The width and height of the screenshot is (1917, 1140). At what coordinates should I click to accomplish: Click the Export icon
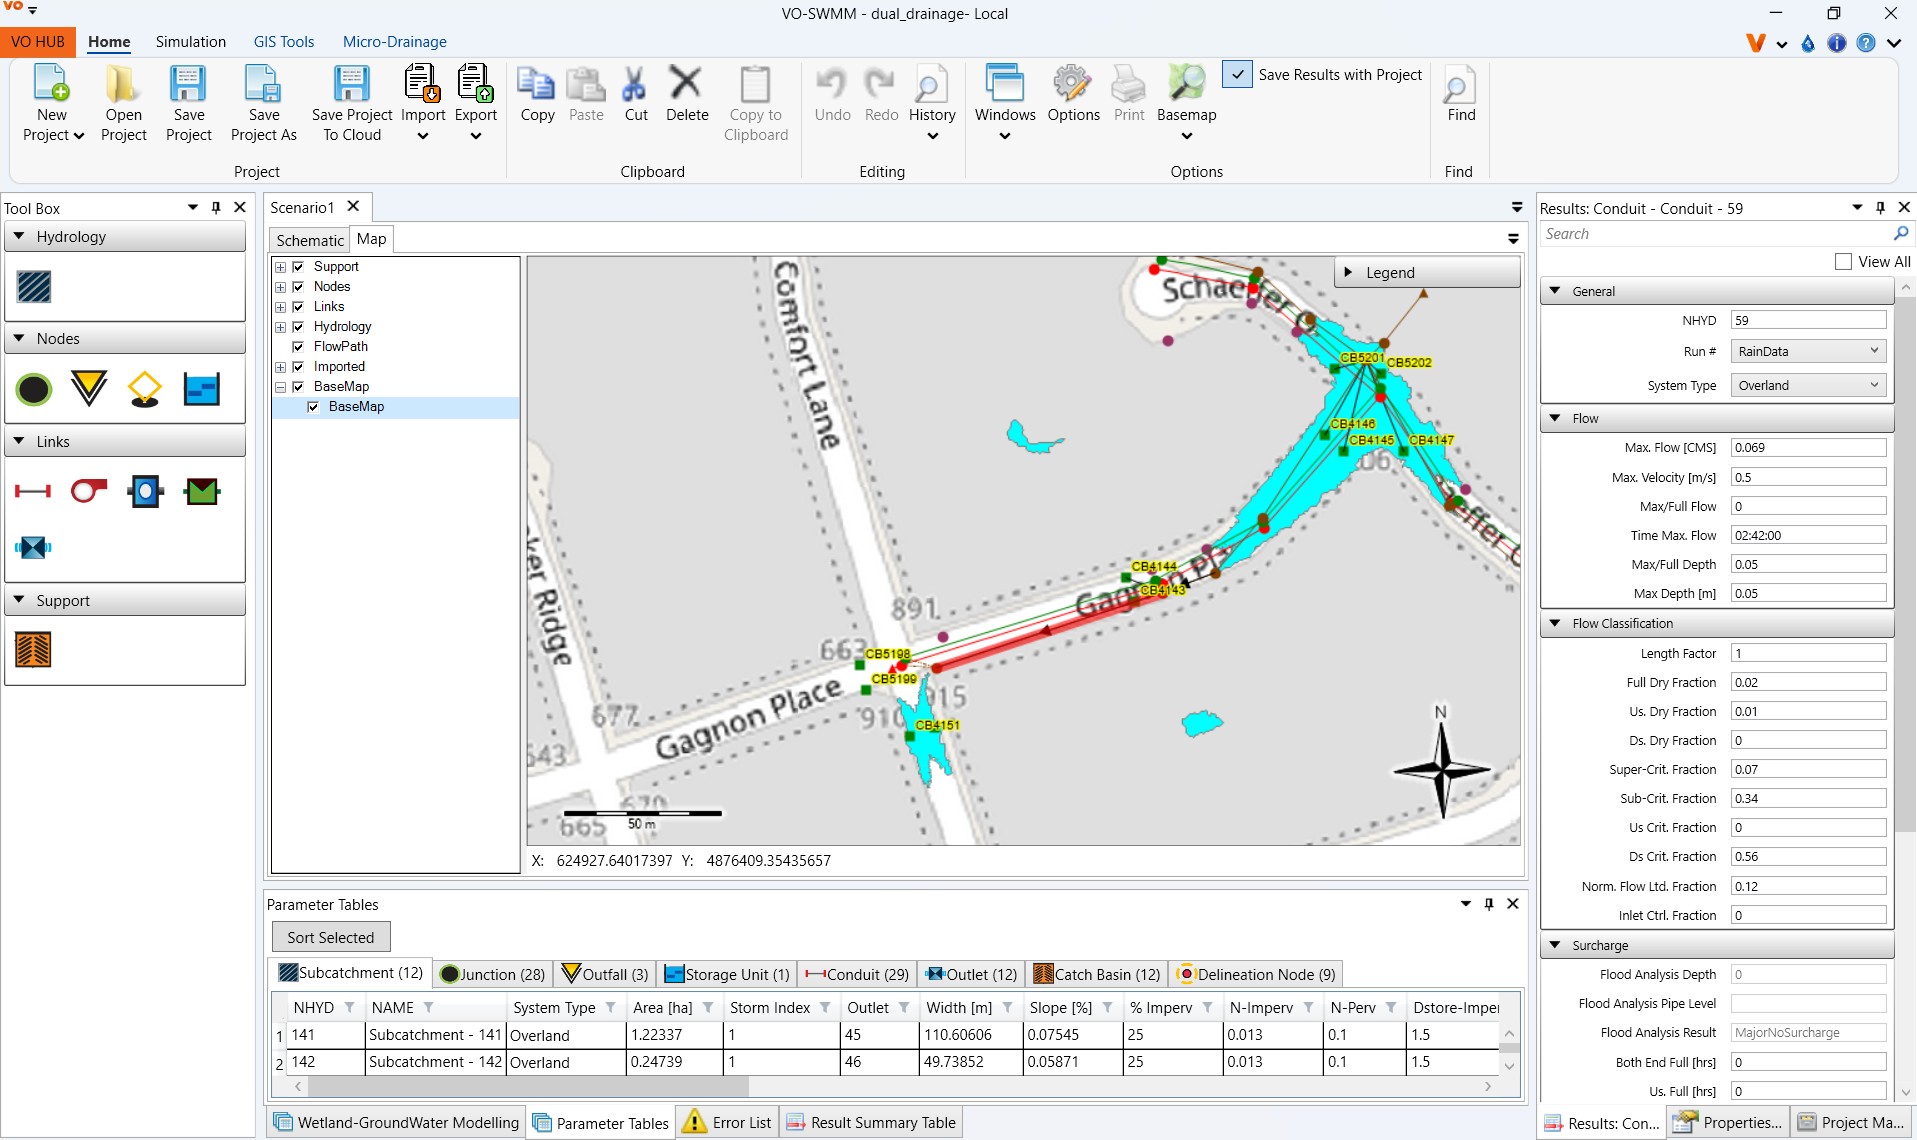click(475, 84)
